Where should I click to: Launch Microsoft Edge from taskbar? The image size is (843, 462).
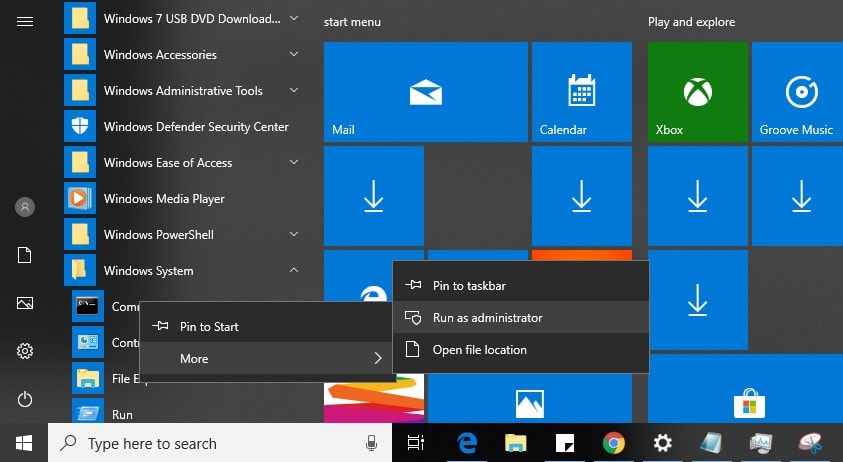pos(466,443)
